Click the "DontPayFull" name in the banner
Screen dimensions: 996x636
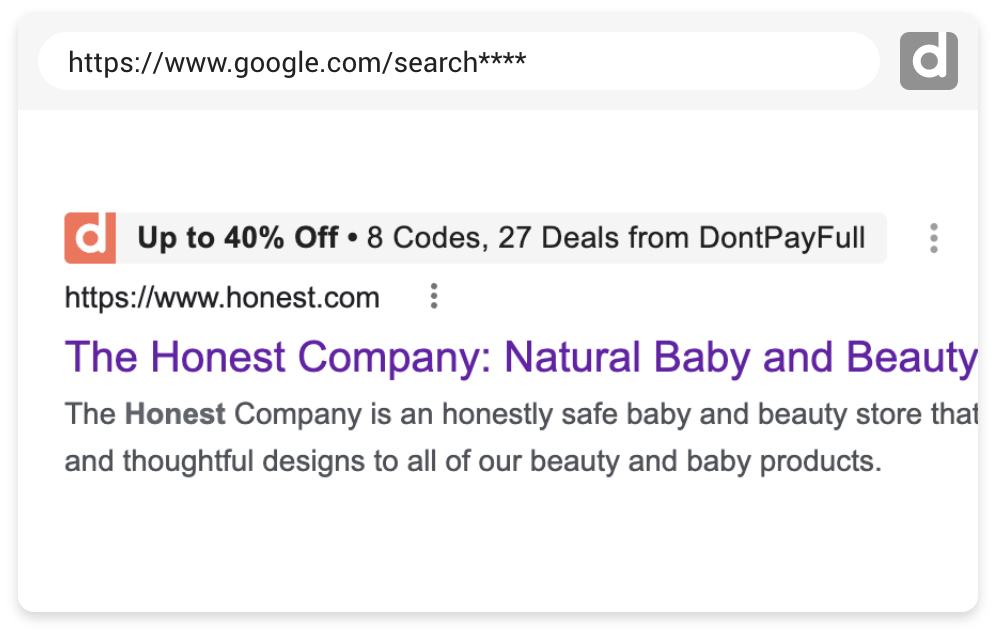[x=782, y=238]
